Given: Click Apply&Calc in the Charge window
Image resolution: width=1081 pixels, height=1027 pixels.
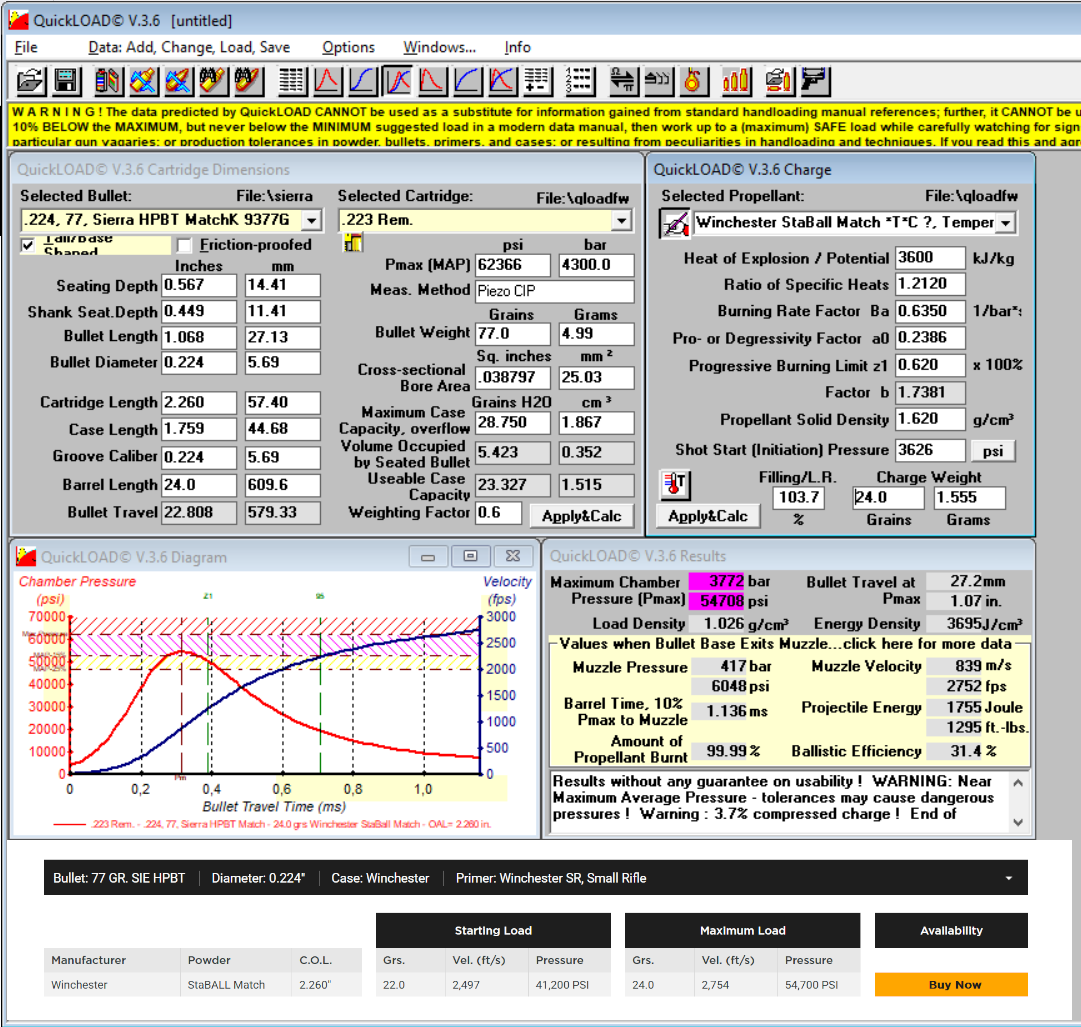Looking at the screenshot, I should (x=708, y=516).
